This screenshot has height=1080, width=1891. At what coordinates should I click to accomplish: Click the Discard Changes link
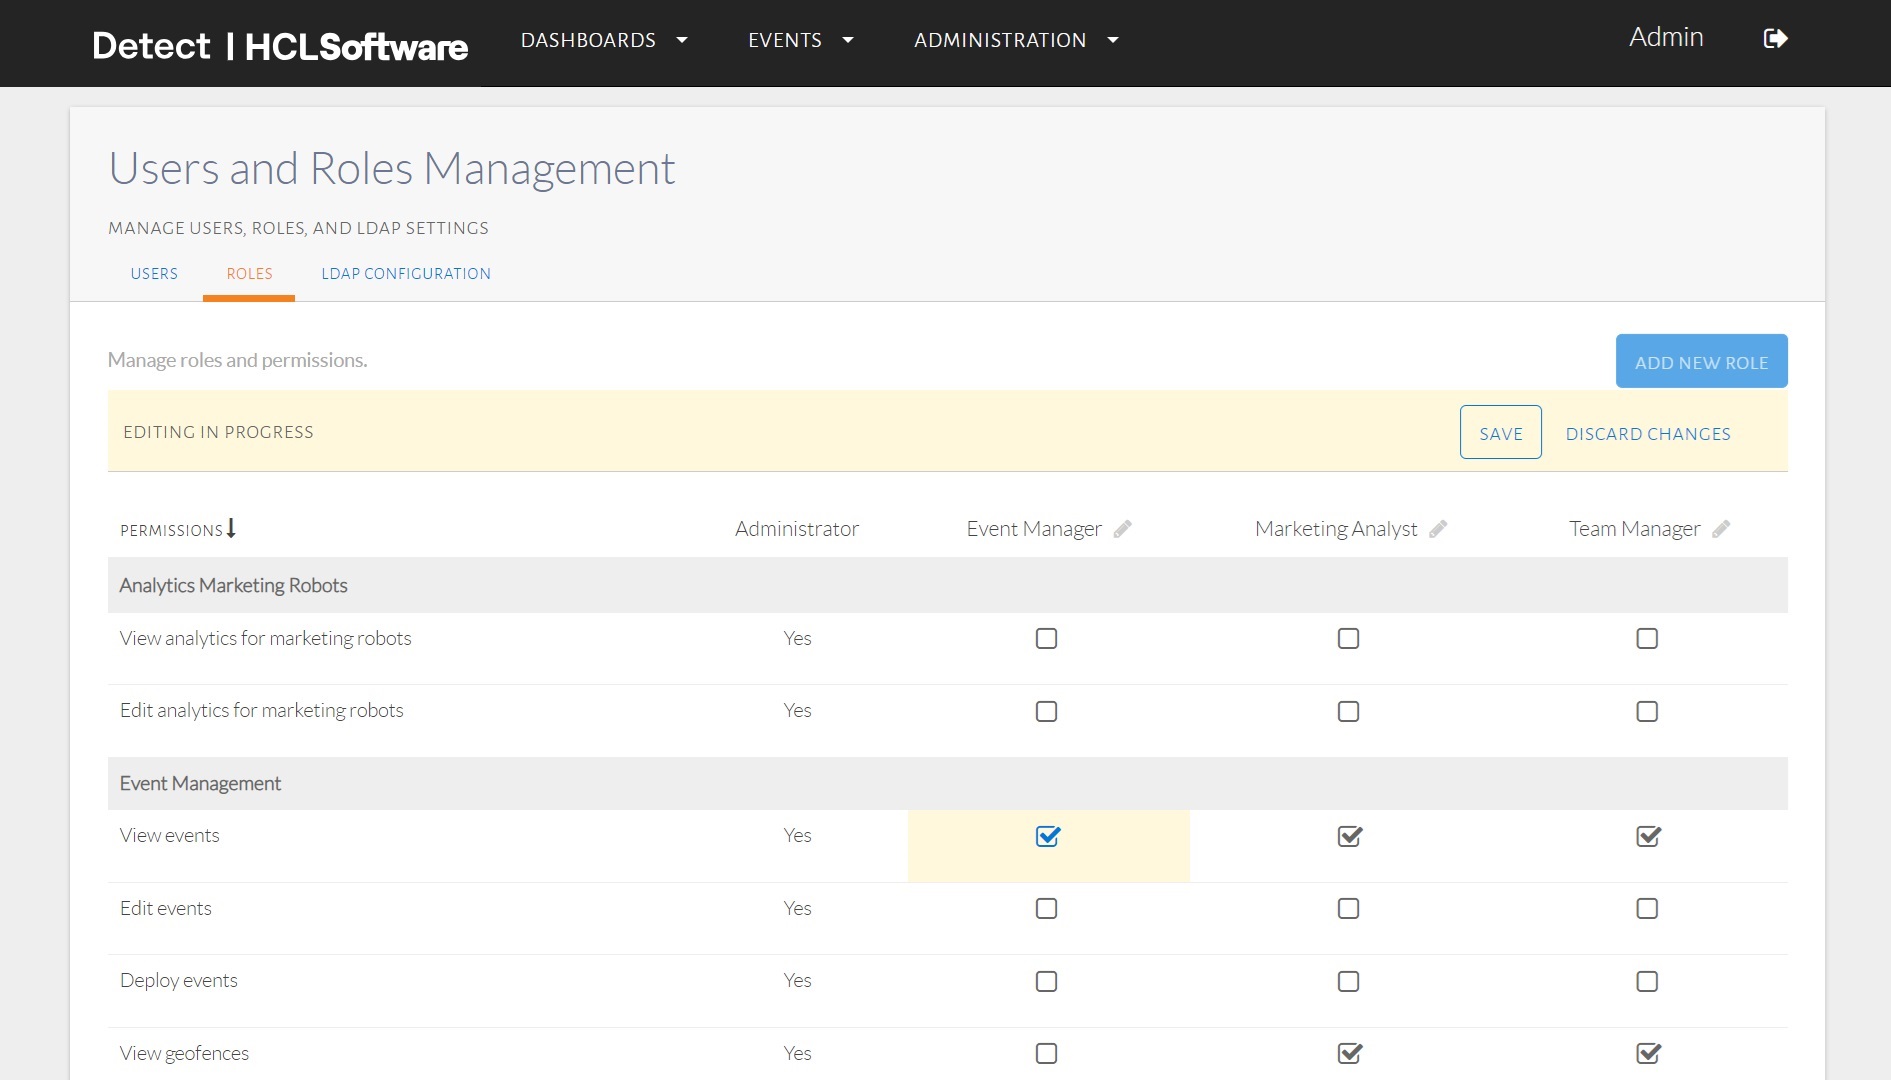click(x=1647, y=434)
